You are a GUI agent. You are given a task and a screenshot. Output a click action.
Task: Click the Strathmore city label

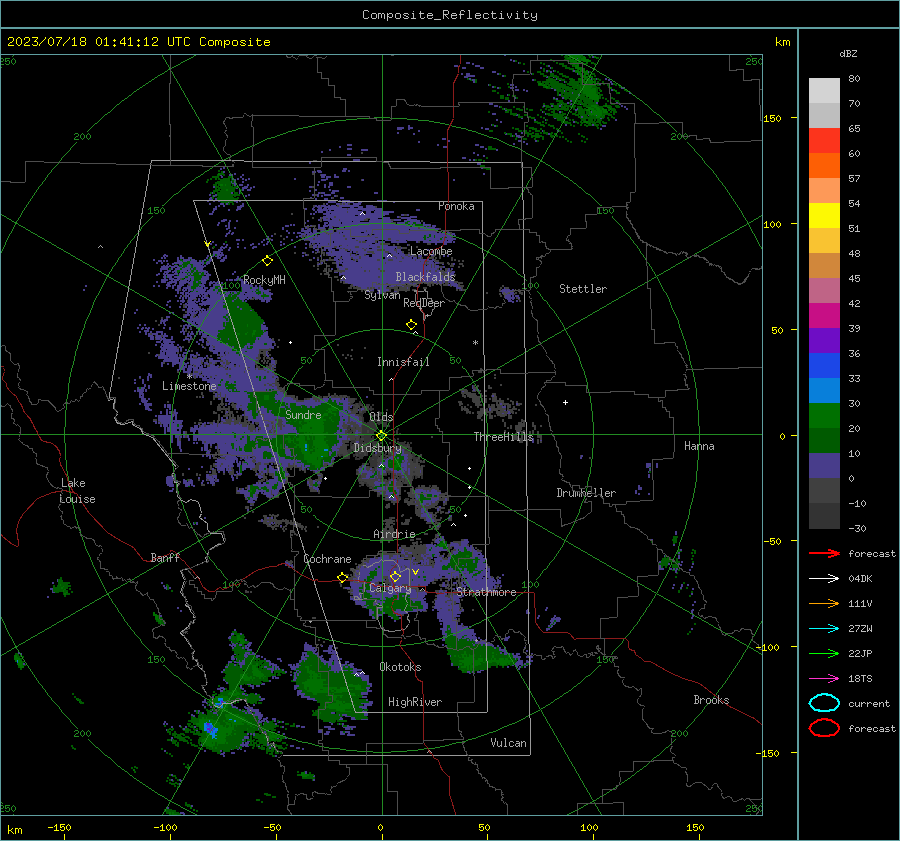(486, 592)
